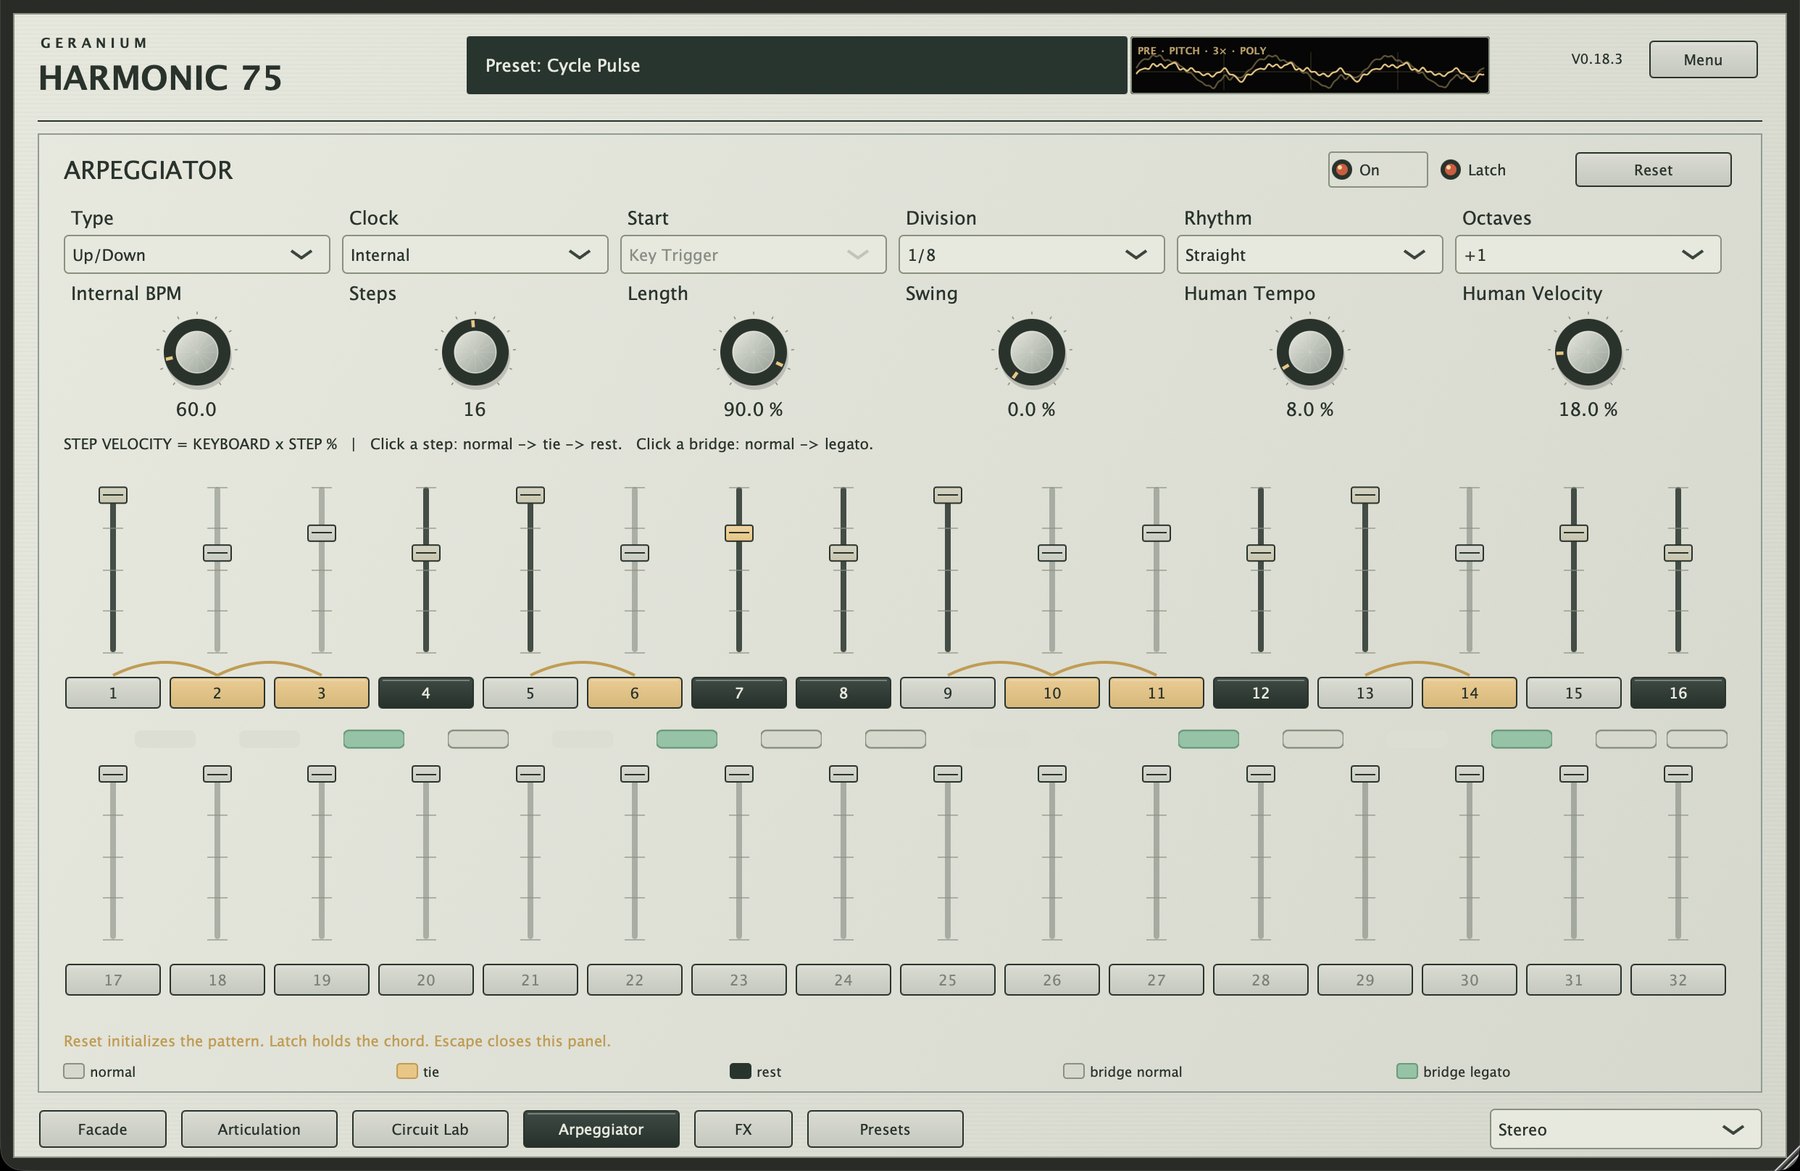The image size is (1800, 1171).
Task: Toggle the rest step 4 button
Action: click(x=426, y=693)
